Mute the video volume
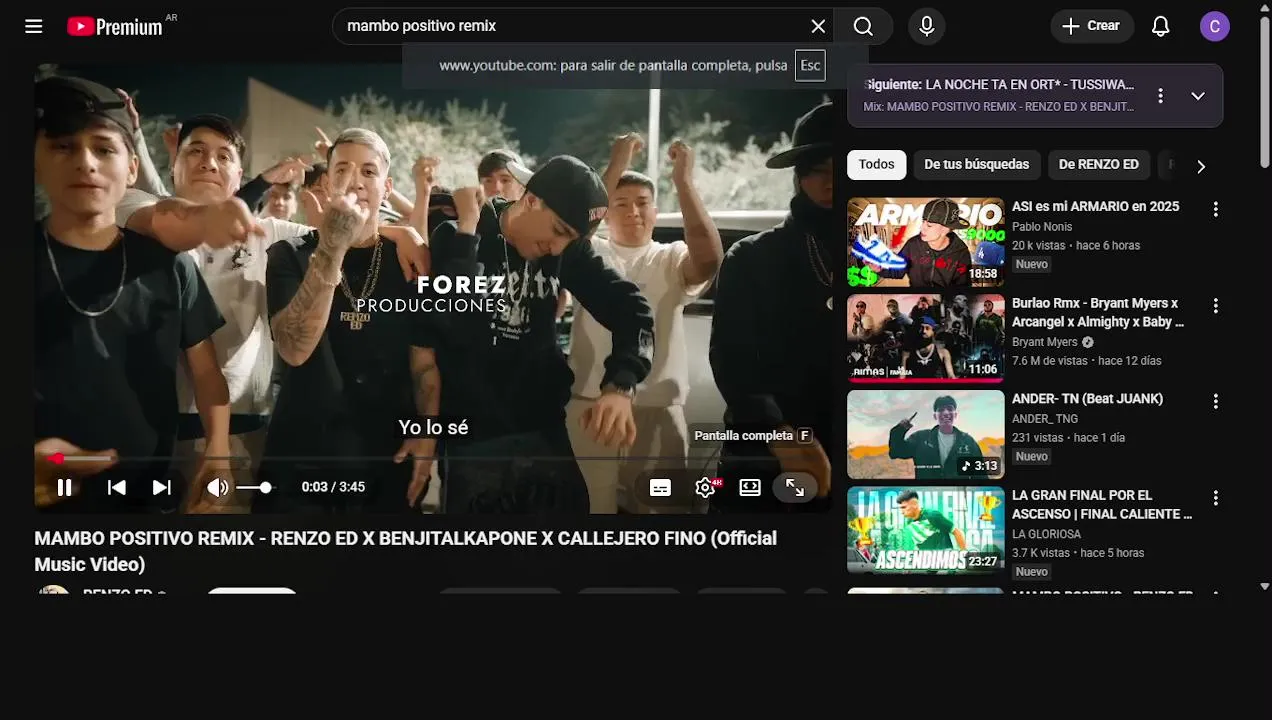 (217, 487)
